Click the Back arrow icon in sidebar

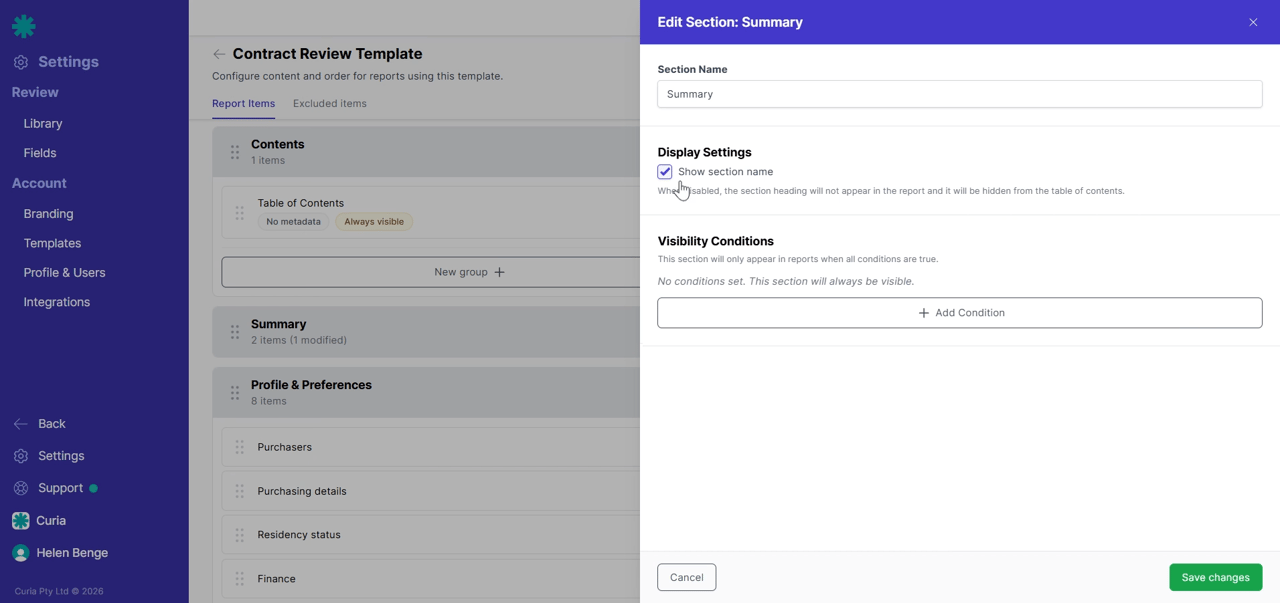point(21,424)
